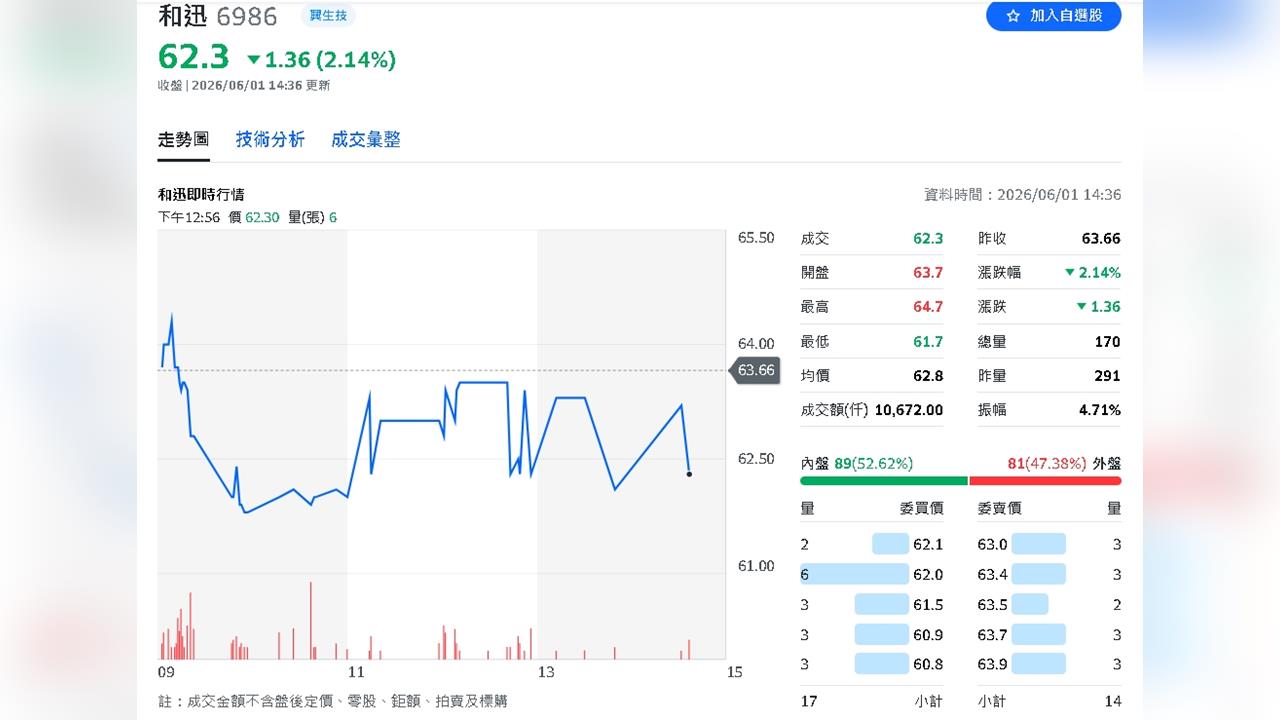1280x720 pixels.
Task: Select the 63.4 ask price row
Action: coord(1049,574)
